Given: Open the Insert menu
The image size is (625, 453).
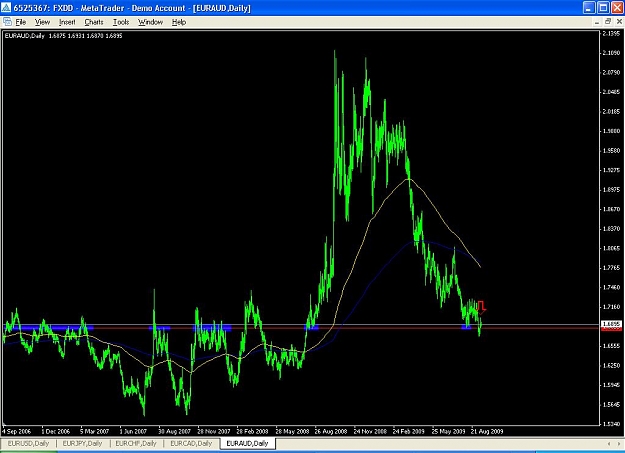Looking at the screenshot, I should coord(67,22).
